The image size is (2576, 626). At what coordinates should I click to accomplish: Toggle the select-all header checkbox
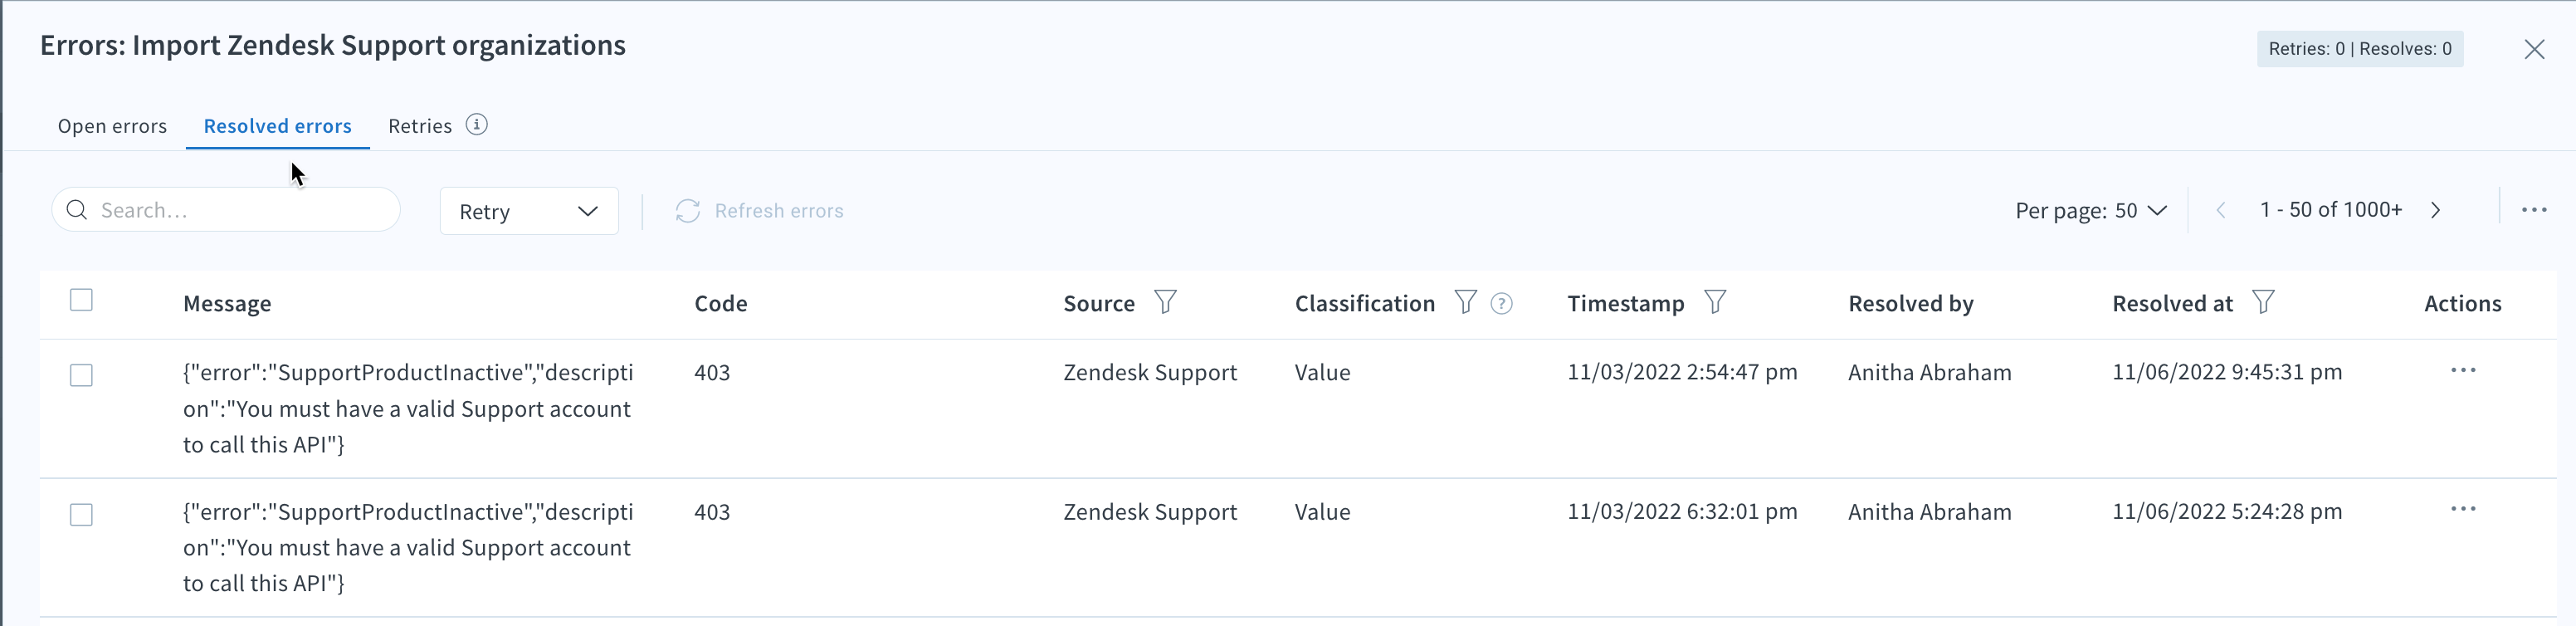81,300
